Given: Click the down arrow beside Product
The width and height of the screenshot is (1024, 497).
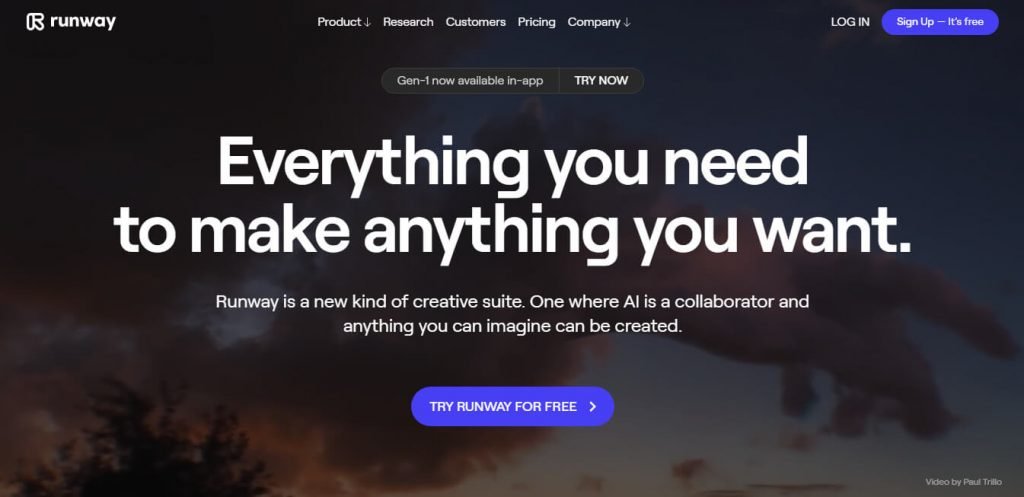Looking at the screenshot, I should coord(367,22).
